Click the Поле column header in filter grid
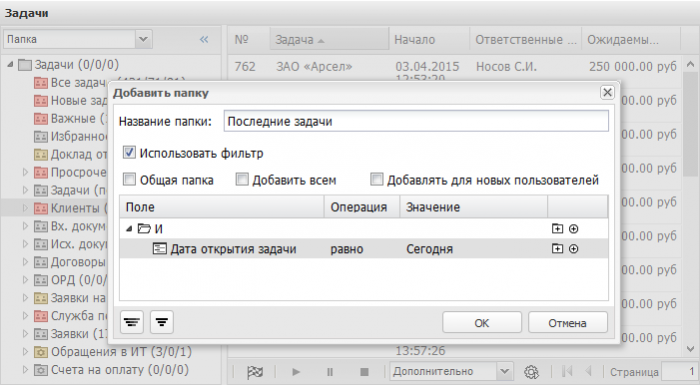The width and height of the screenshot is (700, 385). (x=221, y=207)
